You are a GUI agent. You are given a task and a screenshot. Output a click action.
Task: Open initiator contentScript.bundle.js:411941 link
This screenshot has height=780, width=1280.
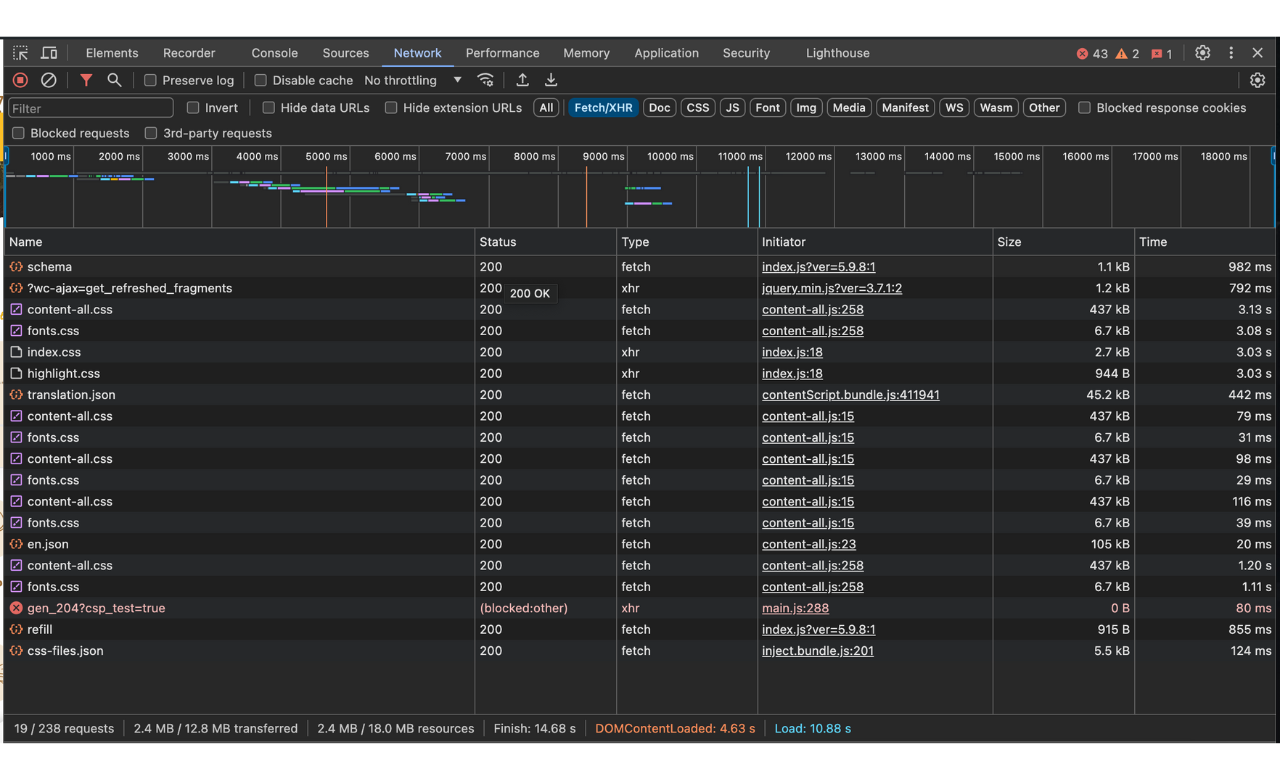[x=851, y=395]
